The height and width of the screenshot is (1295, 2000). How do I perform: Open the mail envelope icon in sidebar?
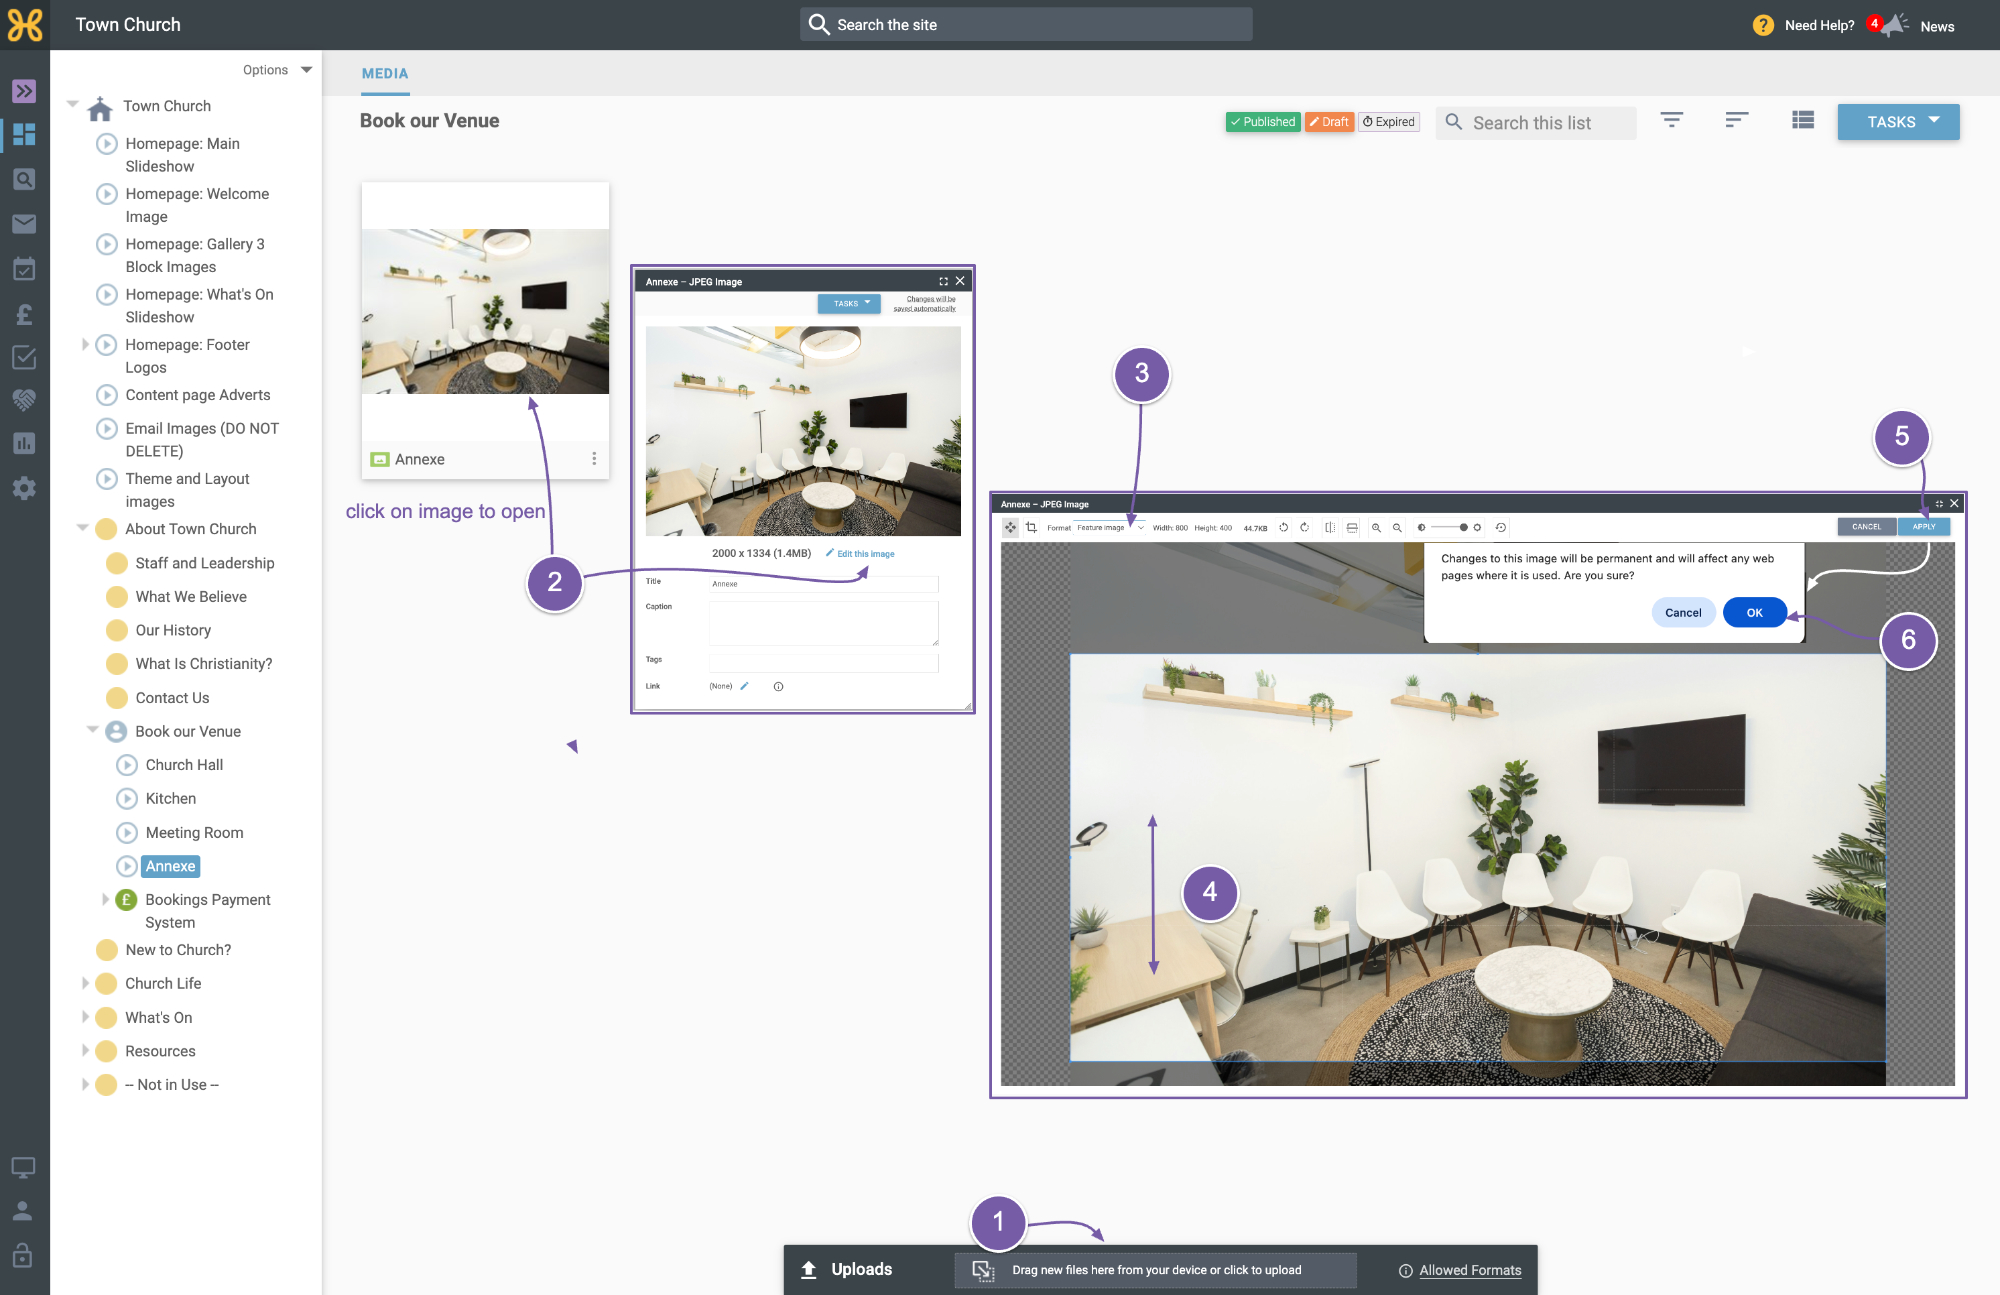(x=24, y=224)
